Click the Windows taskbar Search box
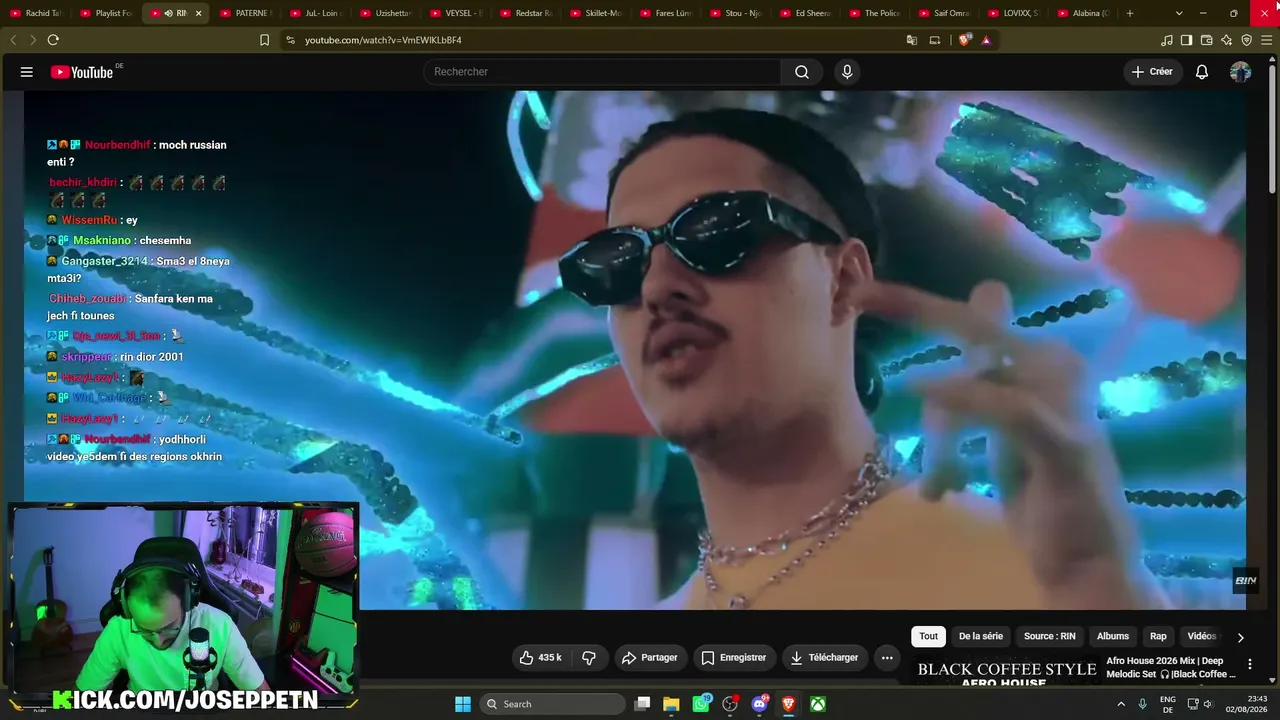Viewport: 1280px width, 720px height. point(553,704)
